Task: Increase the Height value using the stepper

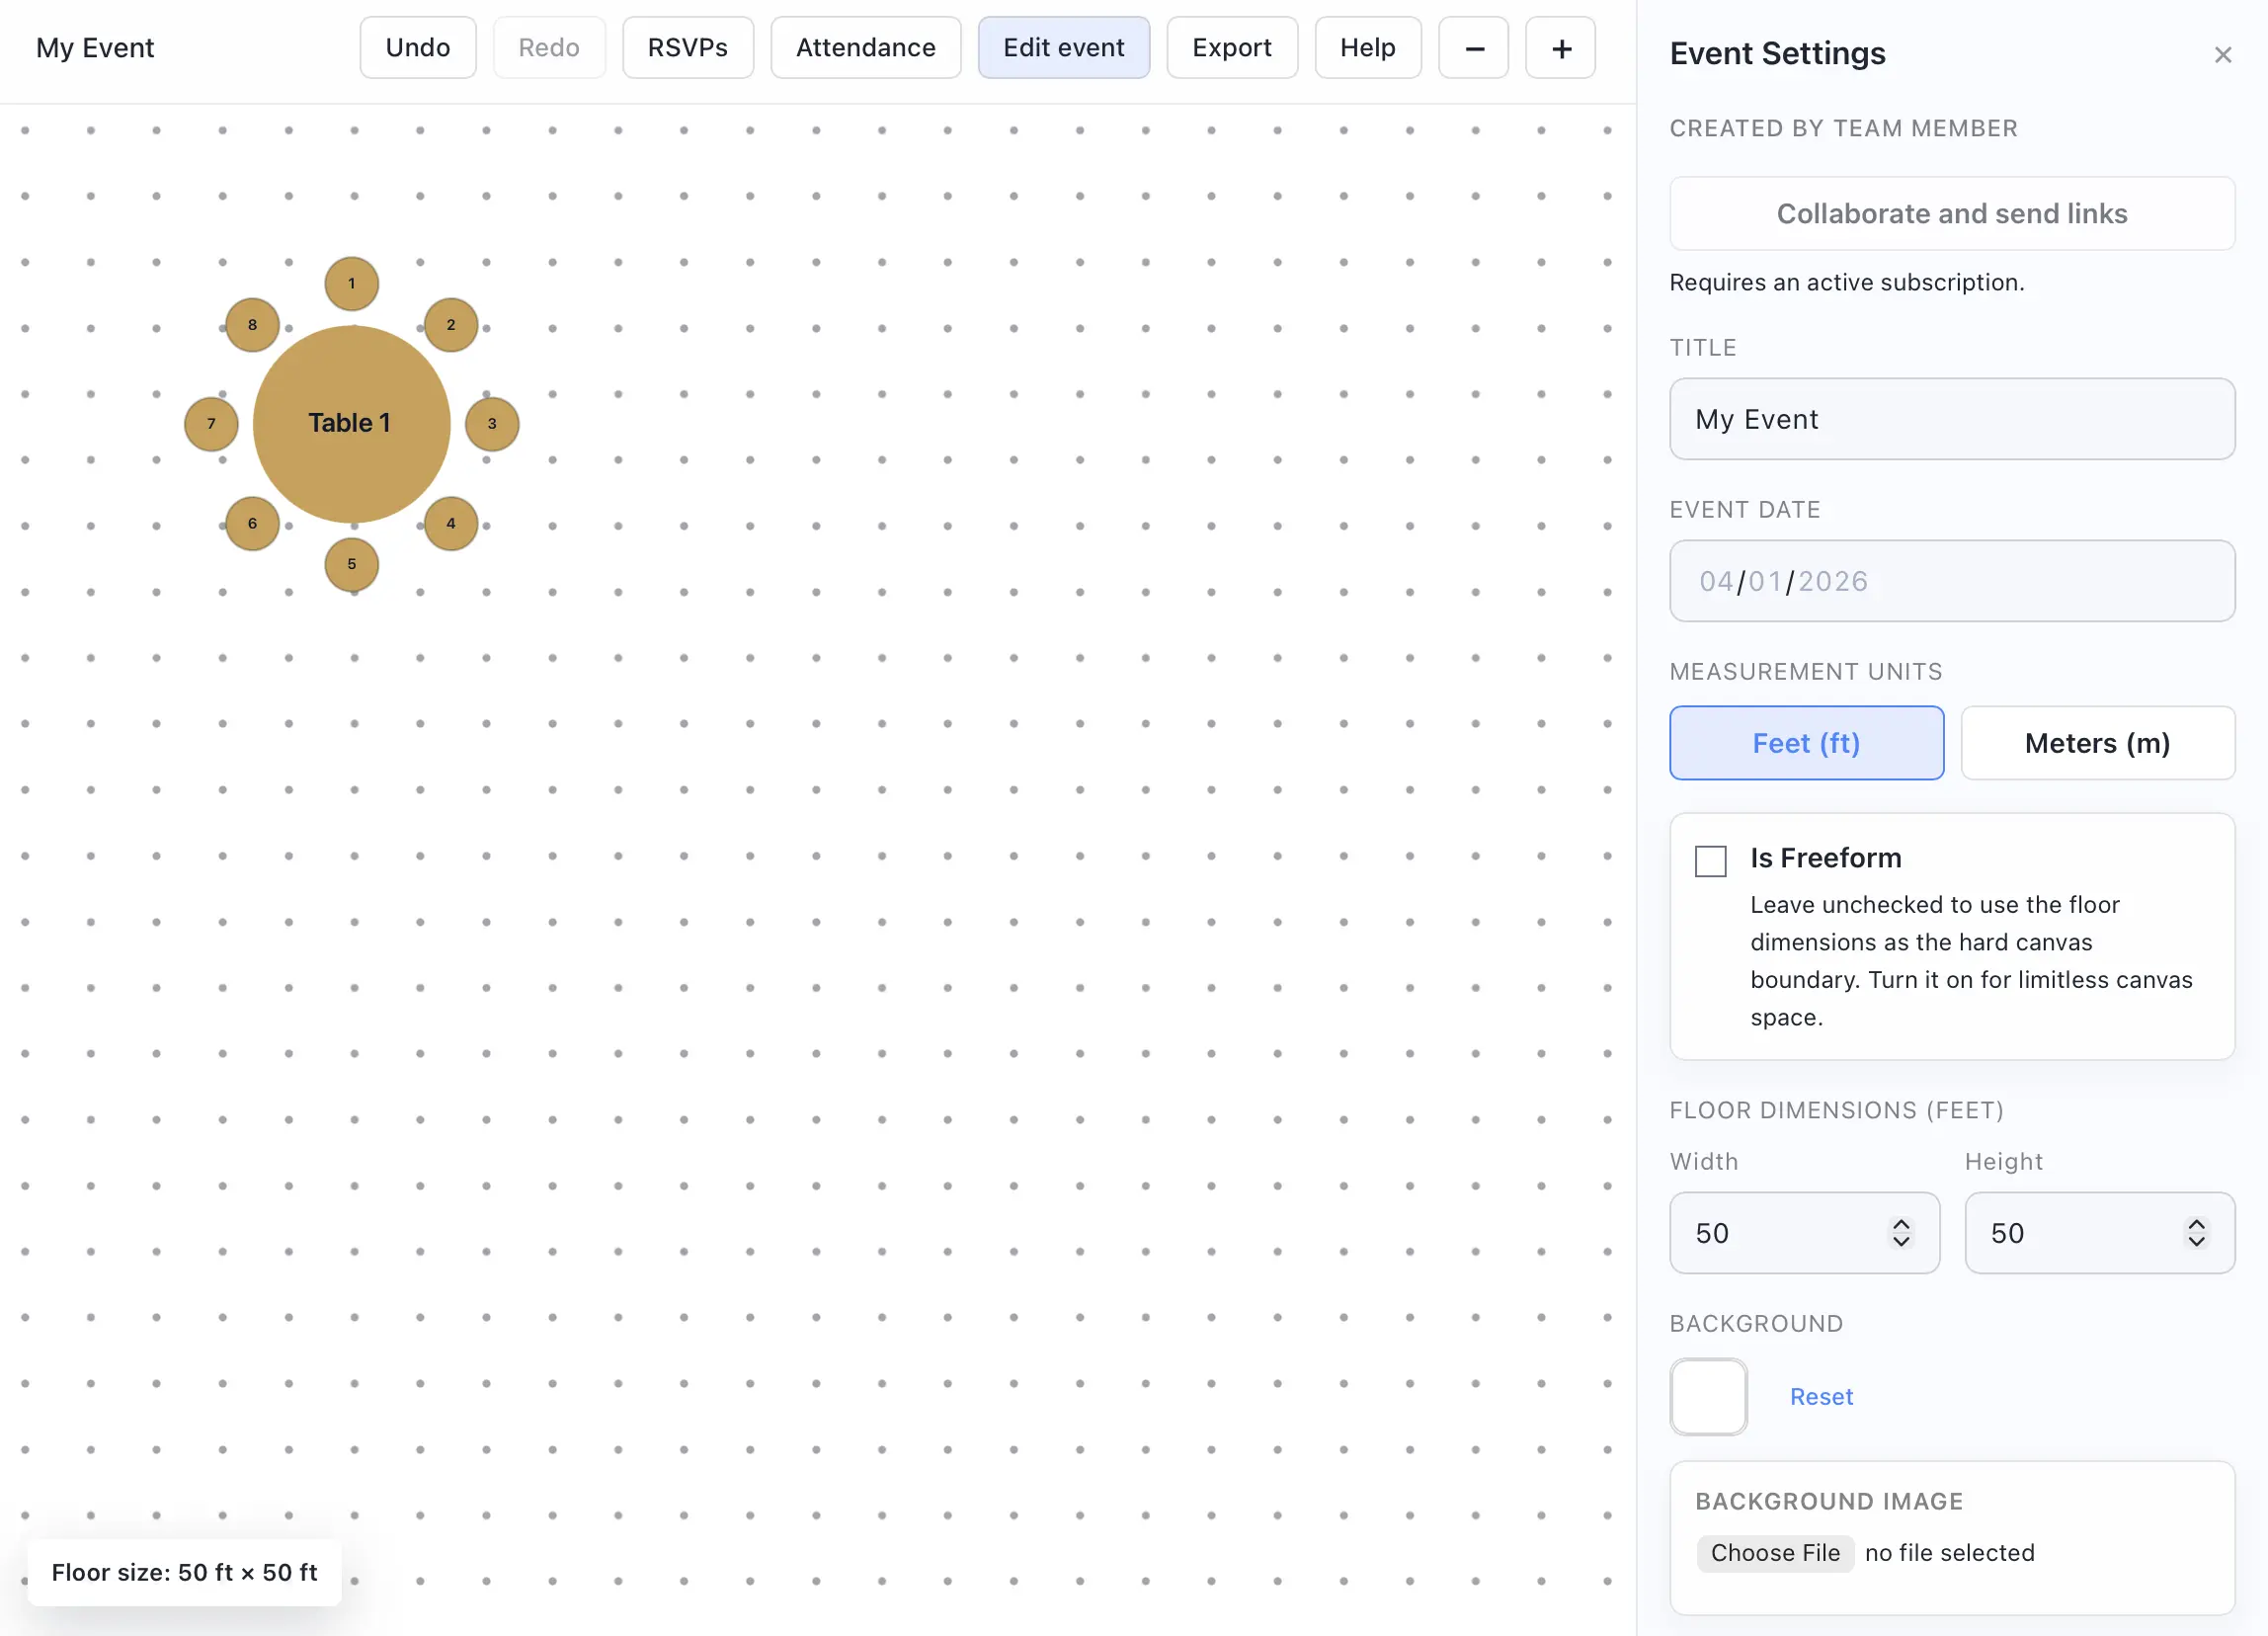Action: 2195,1222
